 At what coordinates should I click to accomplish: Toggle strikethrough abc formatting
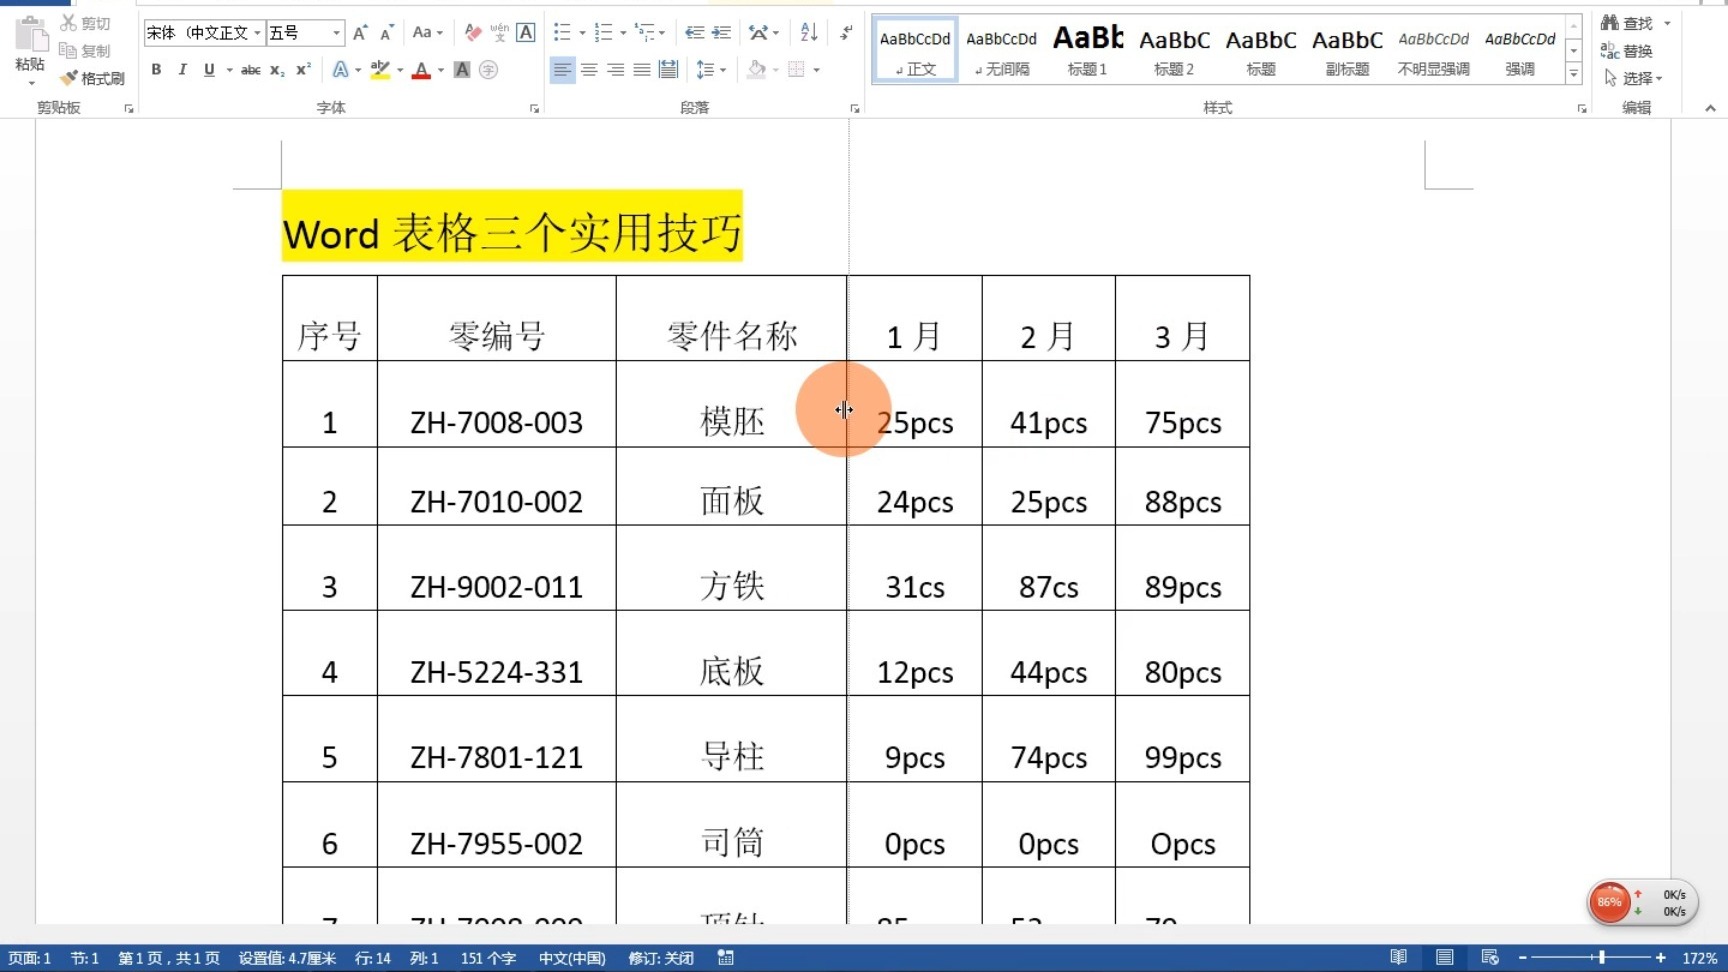point(251,69)
